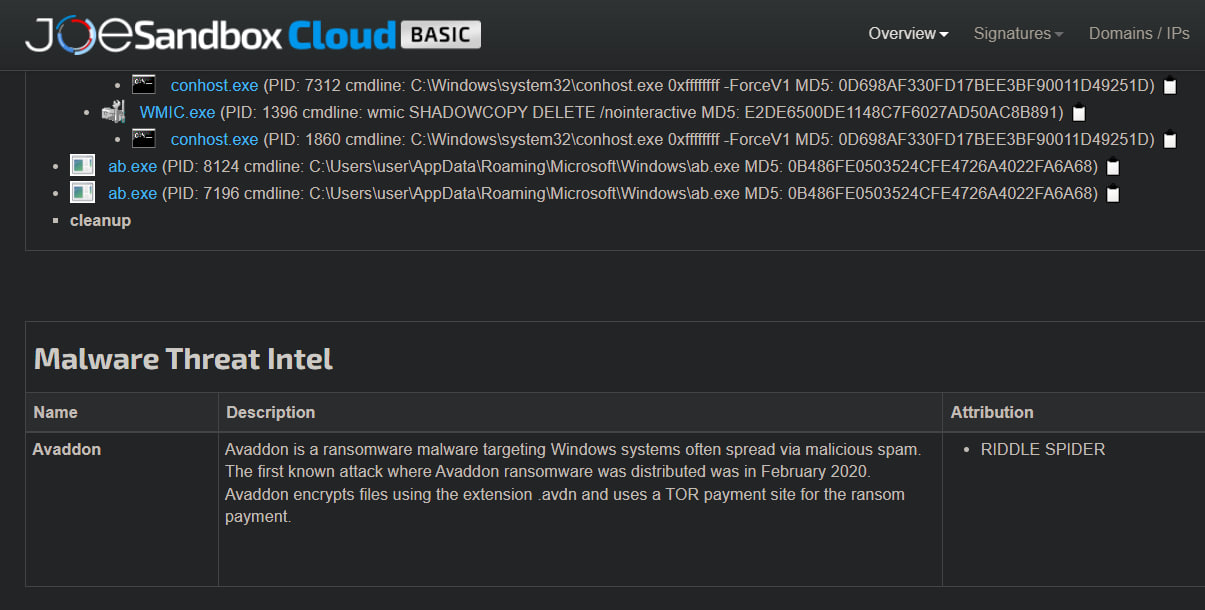The height and width of the screenshot is (610, 1205).
Task: Click the ab.exe PID 7196 process icon
Action: [82, 193]
